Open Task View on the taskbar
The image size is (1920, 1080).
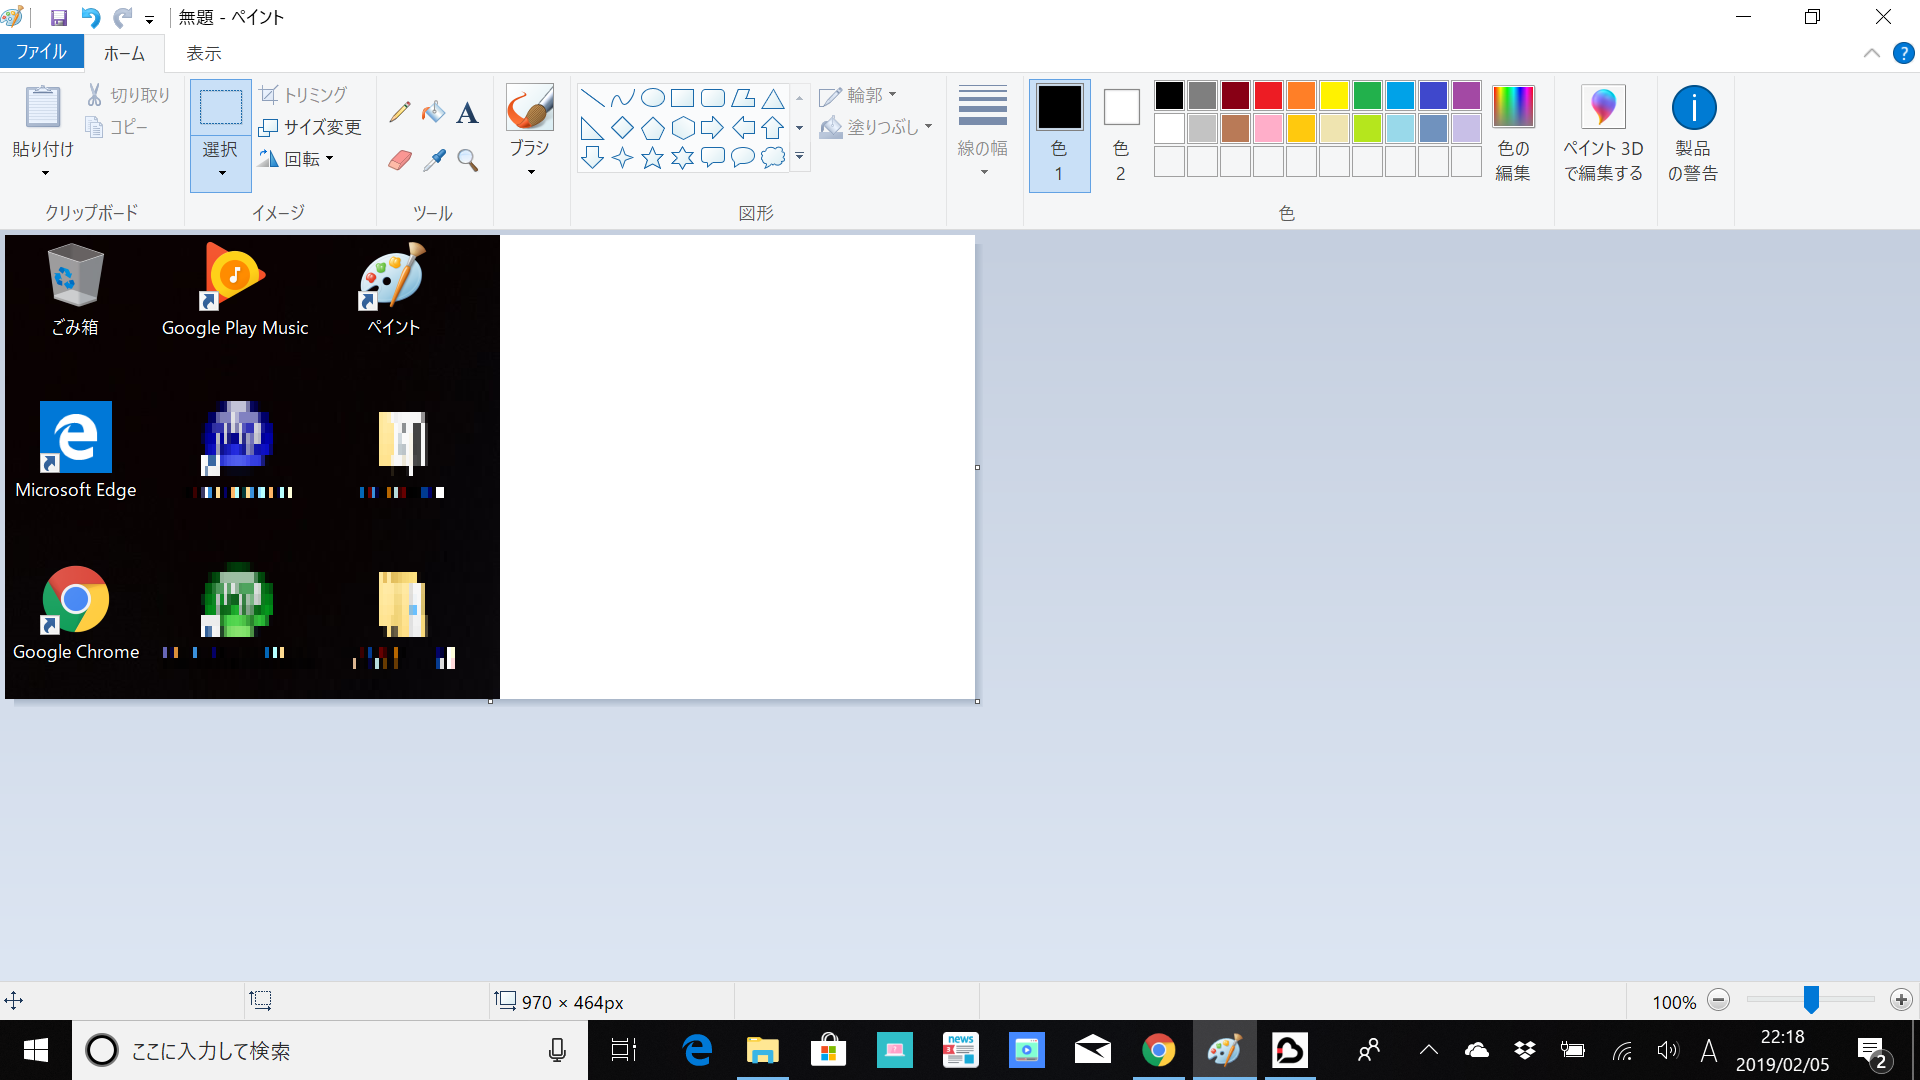[624, 1050]
